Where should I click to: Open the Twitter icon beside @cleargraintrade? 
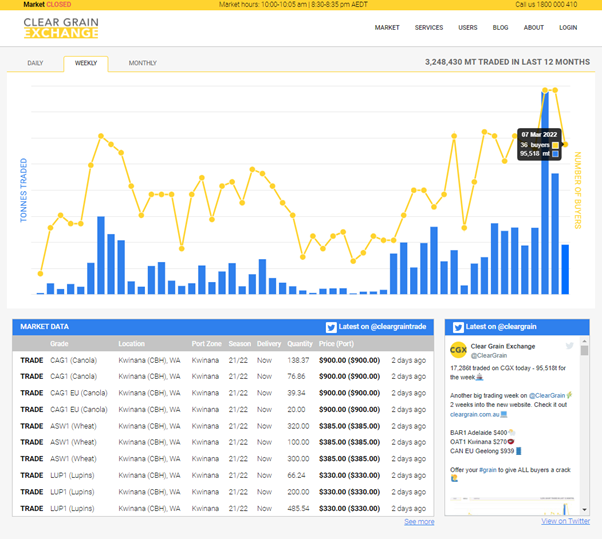pyautogui.click(x=331, y=327)
